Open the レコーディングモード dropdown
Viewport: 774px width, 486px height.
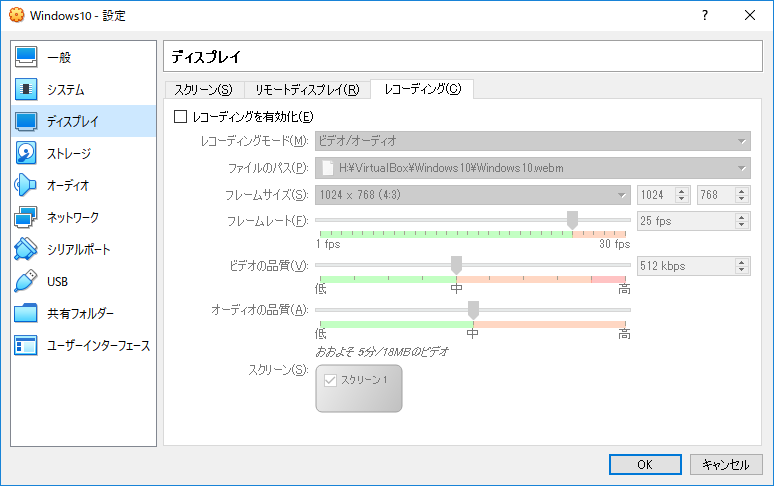(x=533, y=141)
